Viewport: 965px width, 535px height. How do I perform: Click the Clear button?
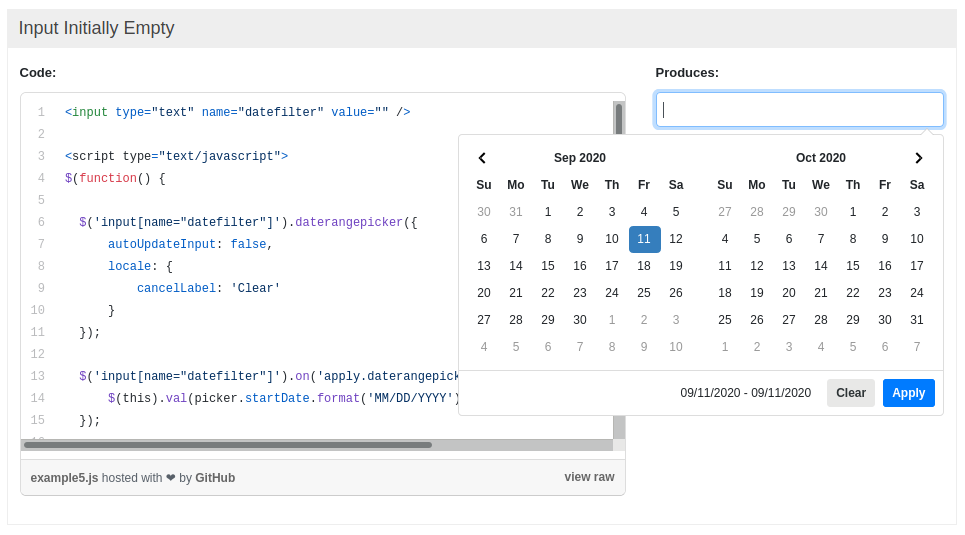[x=851, y=393]
